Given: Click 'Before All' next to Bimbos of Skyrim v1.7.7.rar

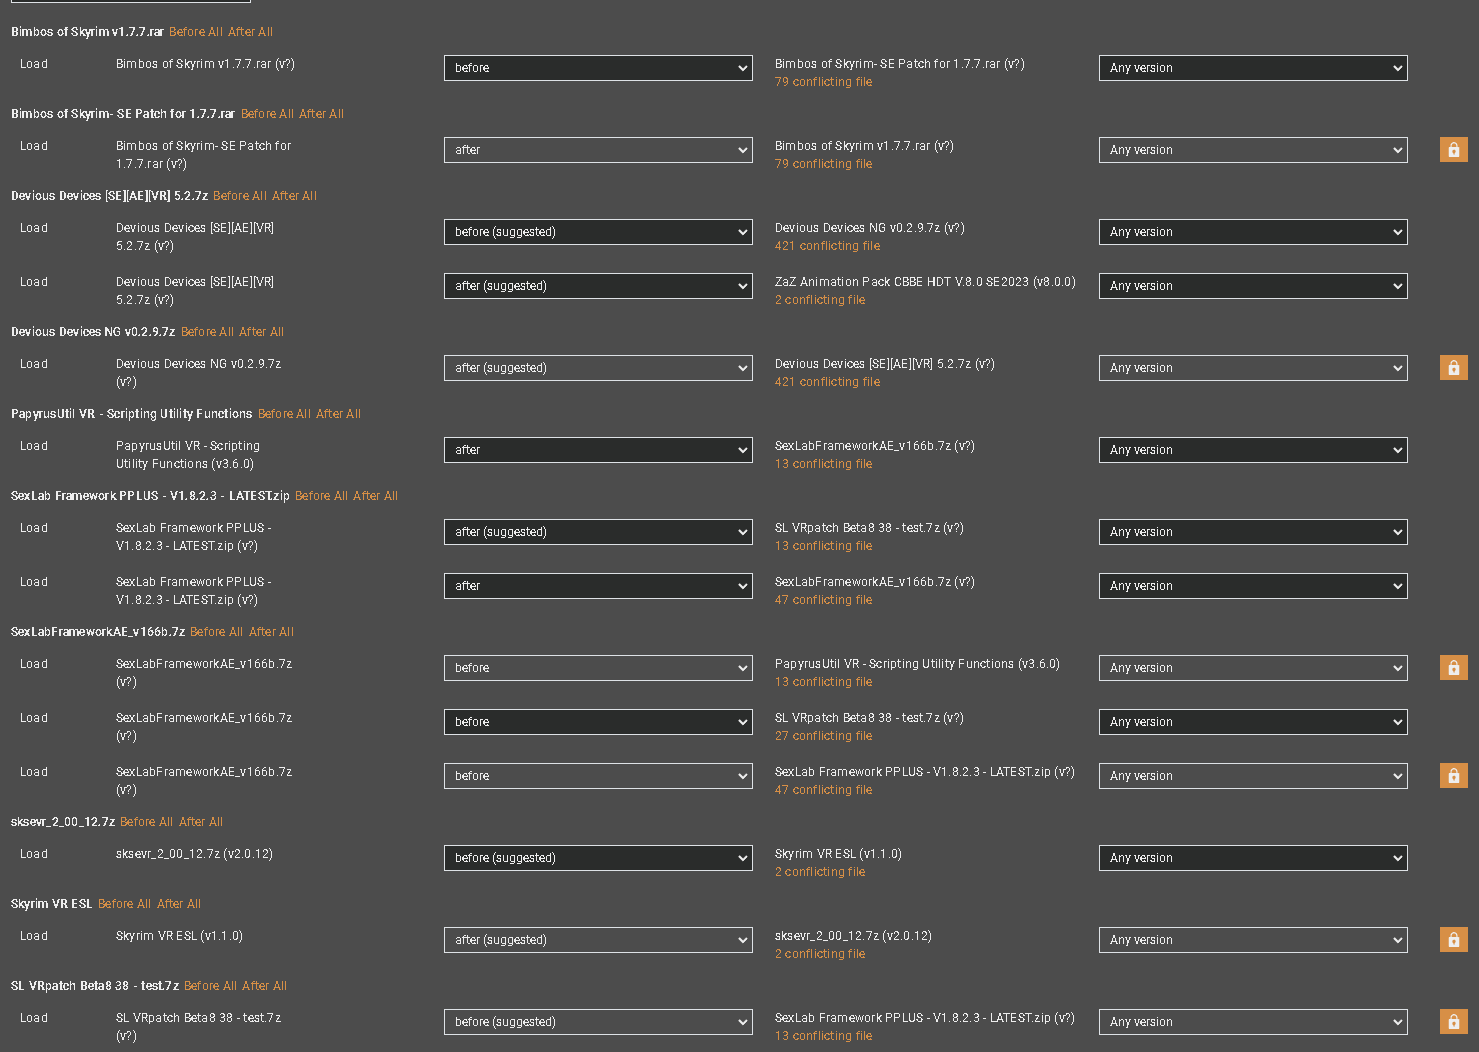Looking at the screenshot, I should [196, 32].
